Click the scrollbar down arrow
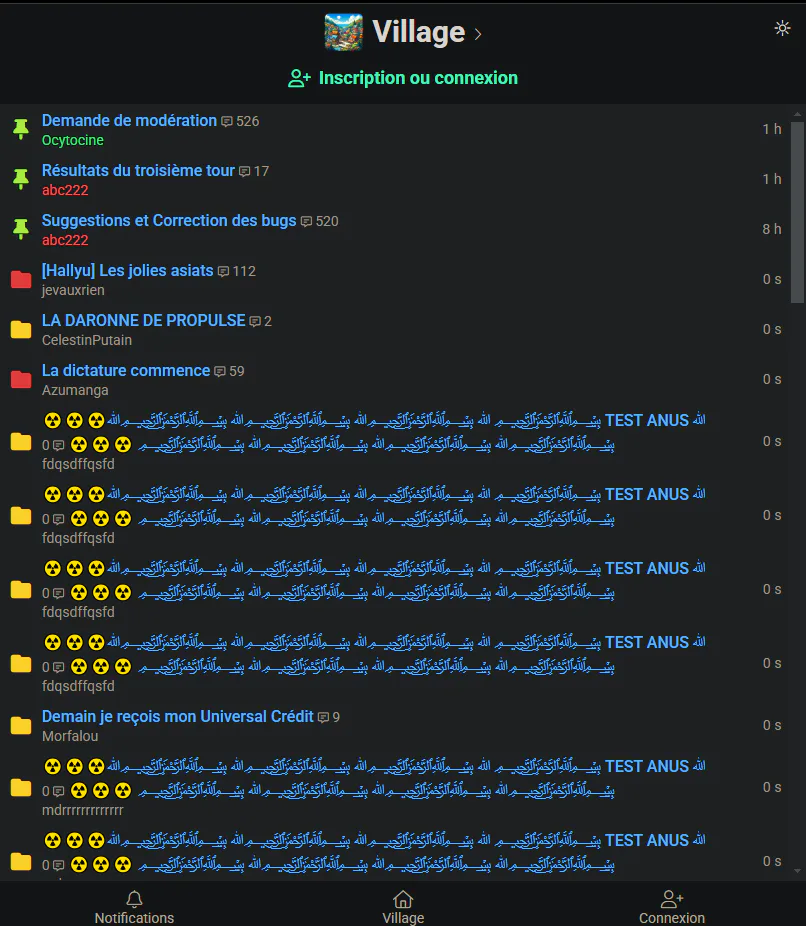Image resolution: width=806 pixels, height=926 pixels. [x=797, y=871]
